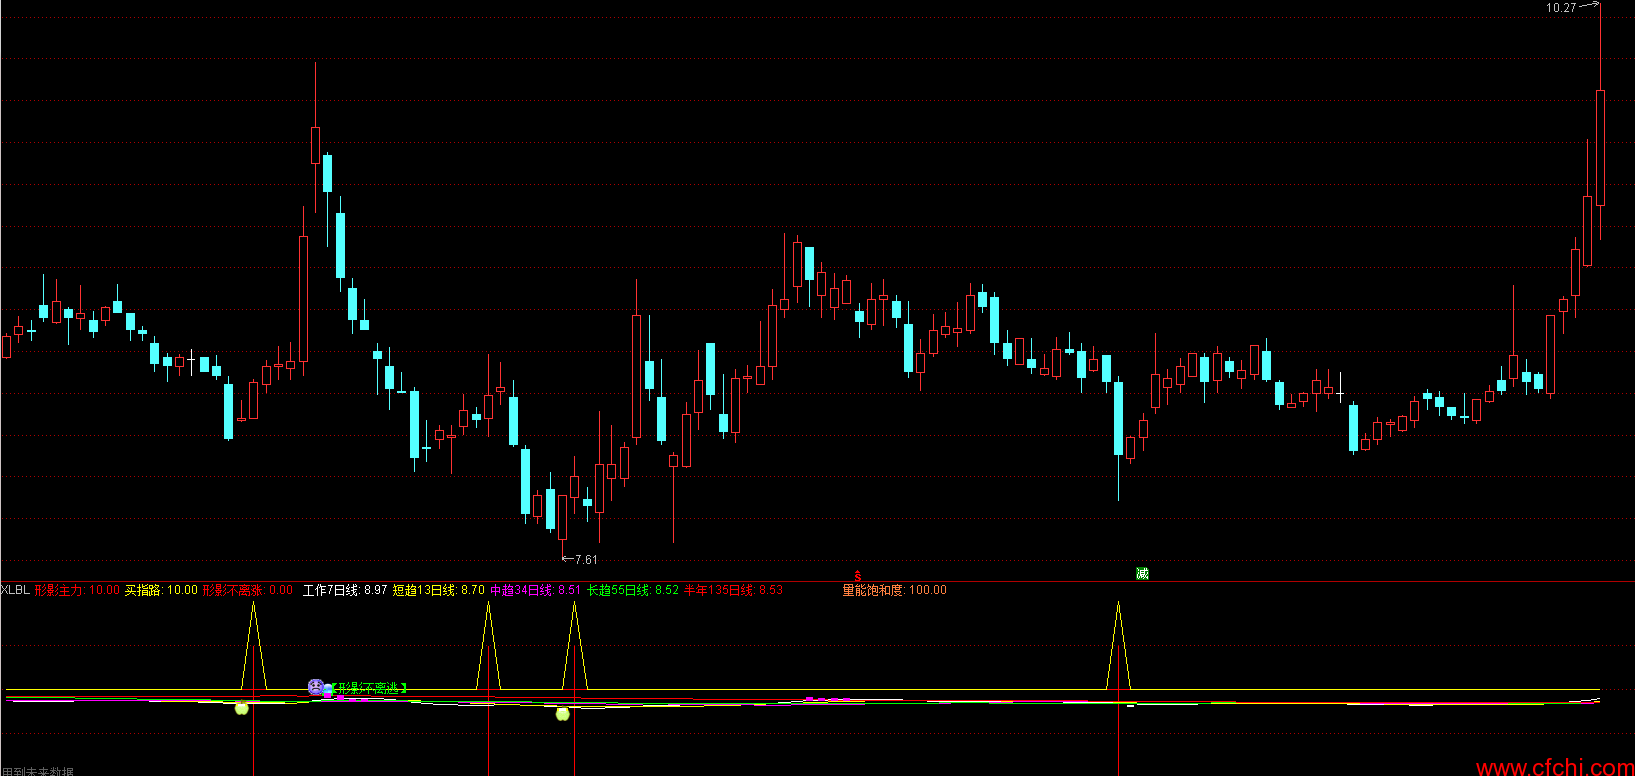Click the 【形影不离逃】 green label
This screenshot has width=1635, height=776.
coord(369,688)
